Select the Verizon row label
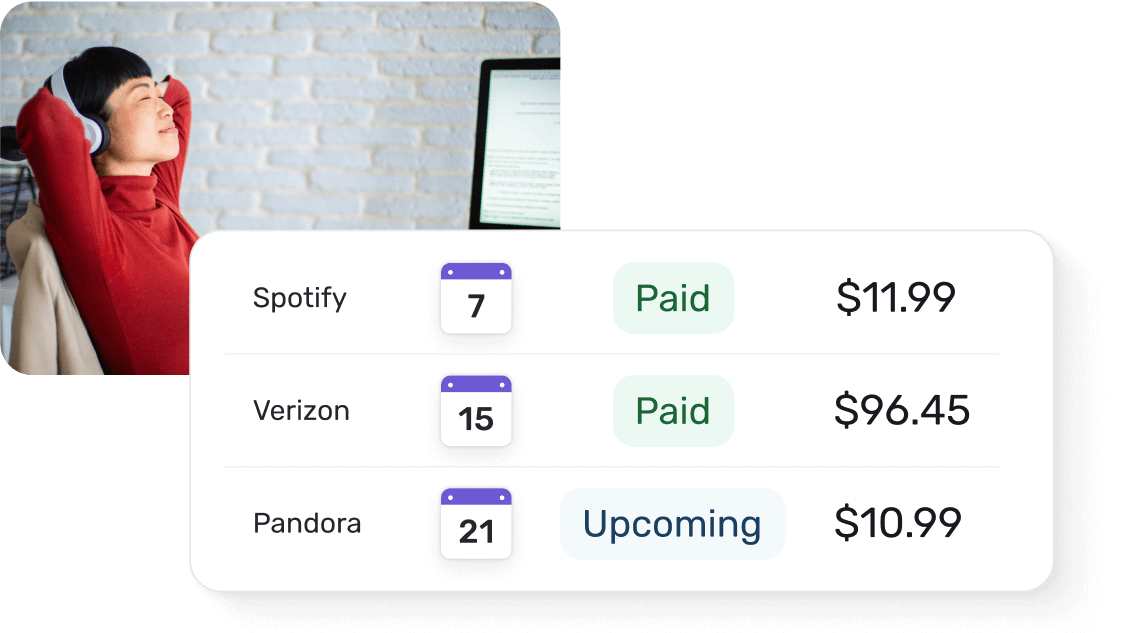Viewport: 1127px width, 633px height. click(x=302, y=410)
